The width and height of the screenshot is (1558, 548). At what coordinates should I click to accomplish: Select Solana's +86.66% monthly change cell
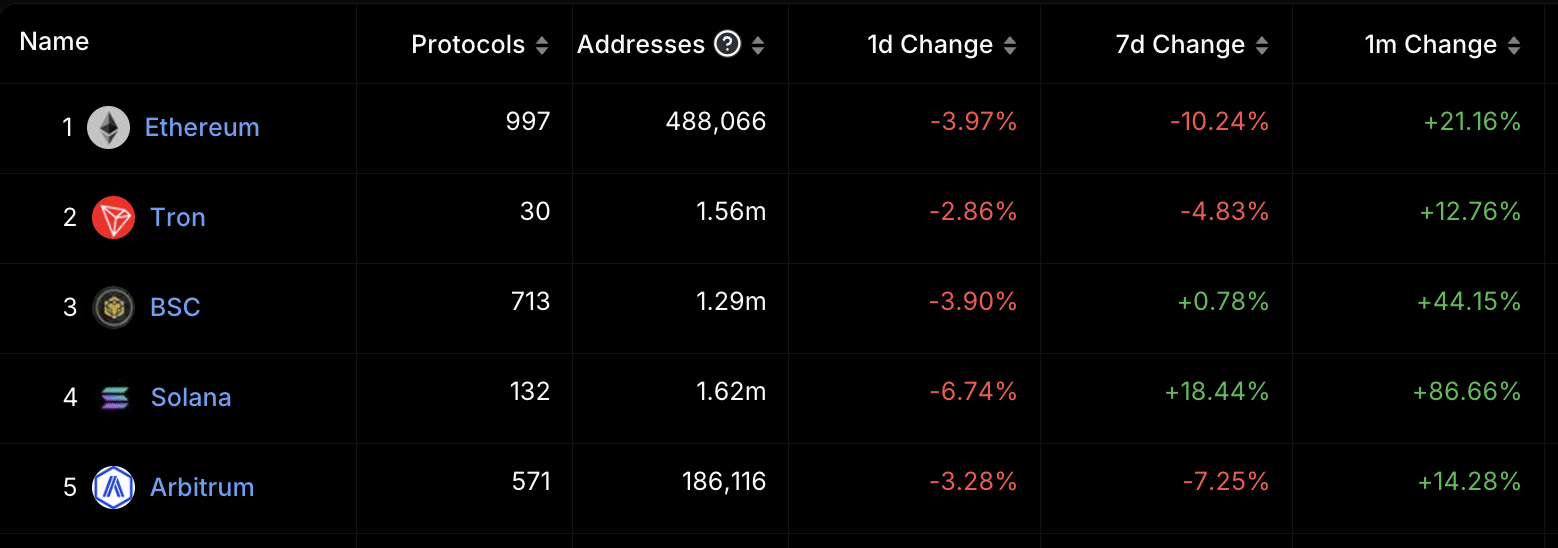pos(1466,391)
